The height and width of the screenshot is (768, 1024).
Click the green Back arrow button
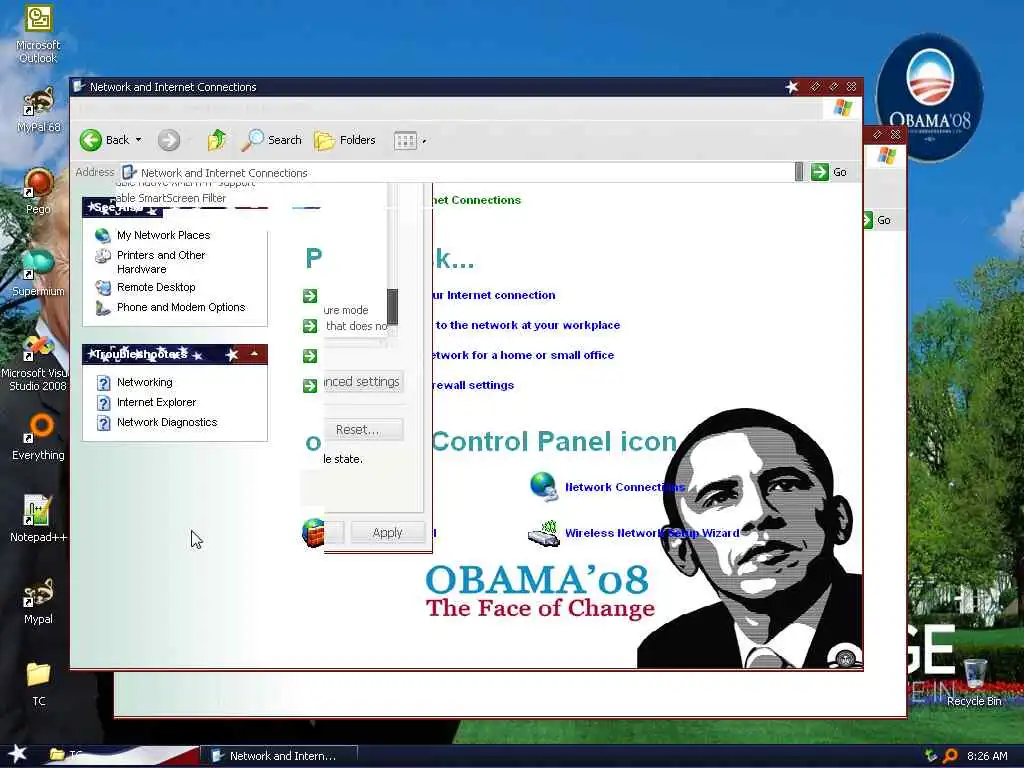coord(91,140)
